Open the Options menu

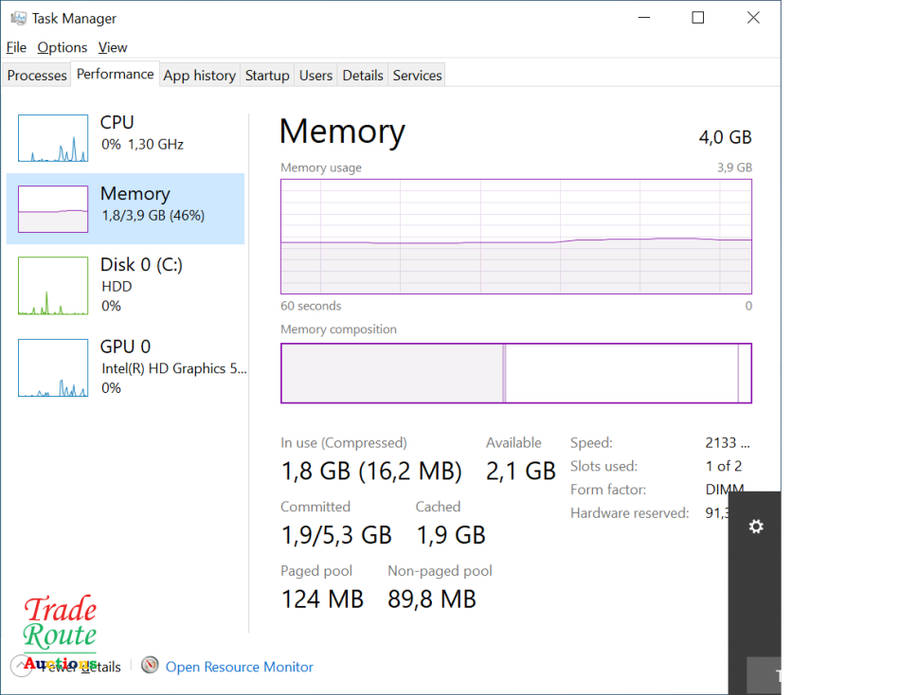[x=62, y=47]
